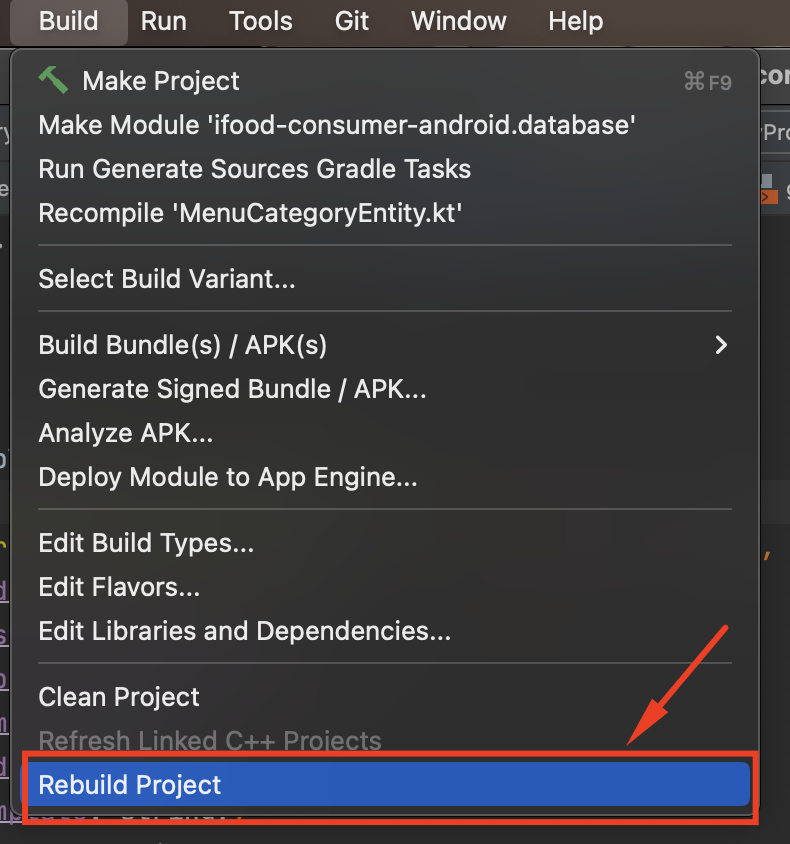Viewport: 790px width, 844px height.
Task: Click the highlighted Rebuild Project entry
Action: click(130, 785)
